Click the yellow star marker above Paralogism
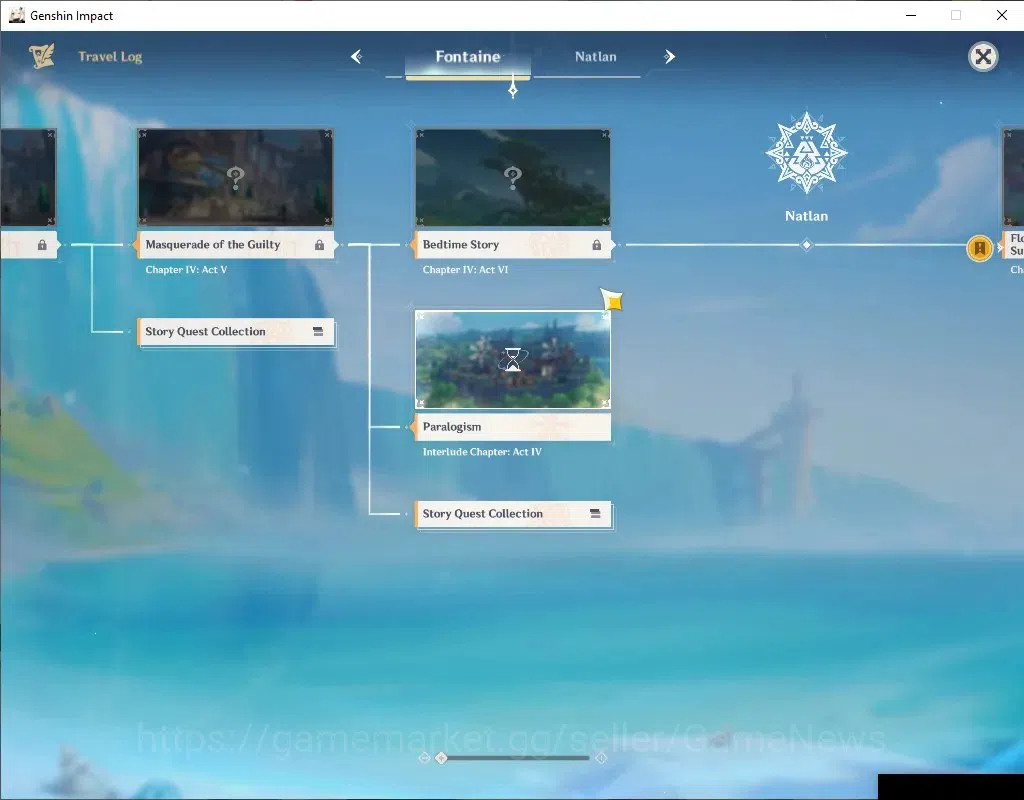The width and height of the screenshot is (1024, 800). [613, 300]
